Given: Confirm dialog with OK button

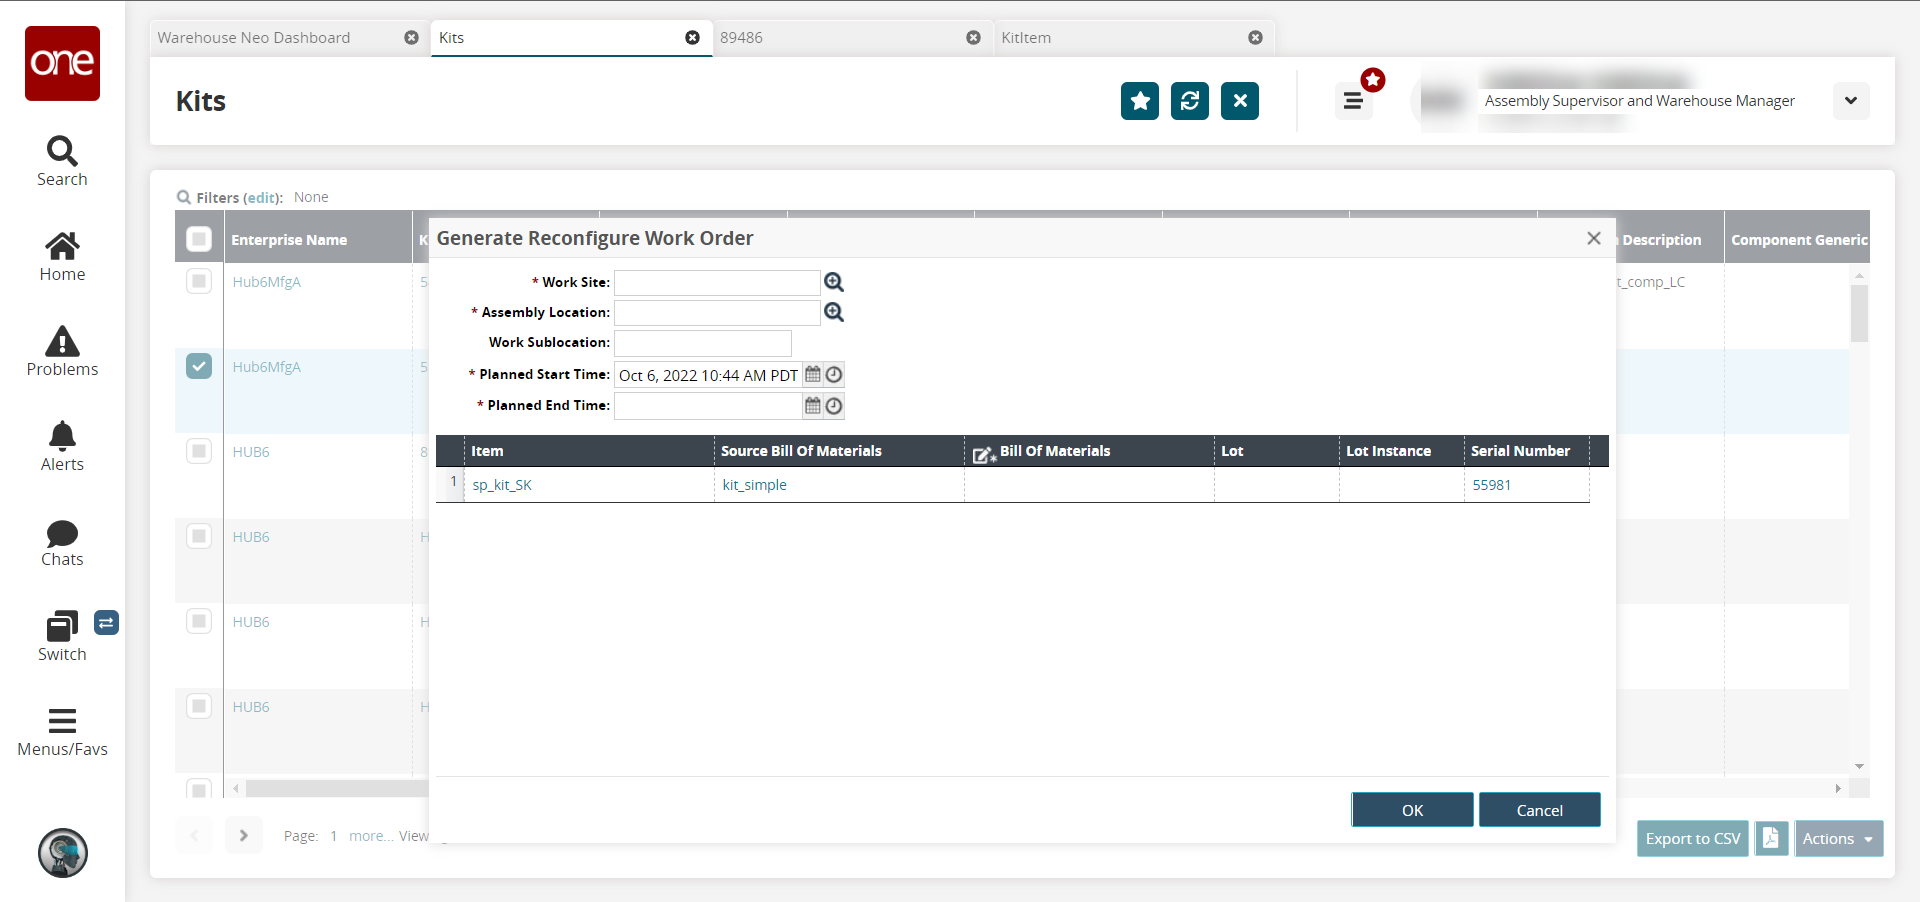Looking at the screenshot, I should (1412, 810).
